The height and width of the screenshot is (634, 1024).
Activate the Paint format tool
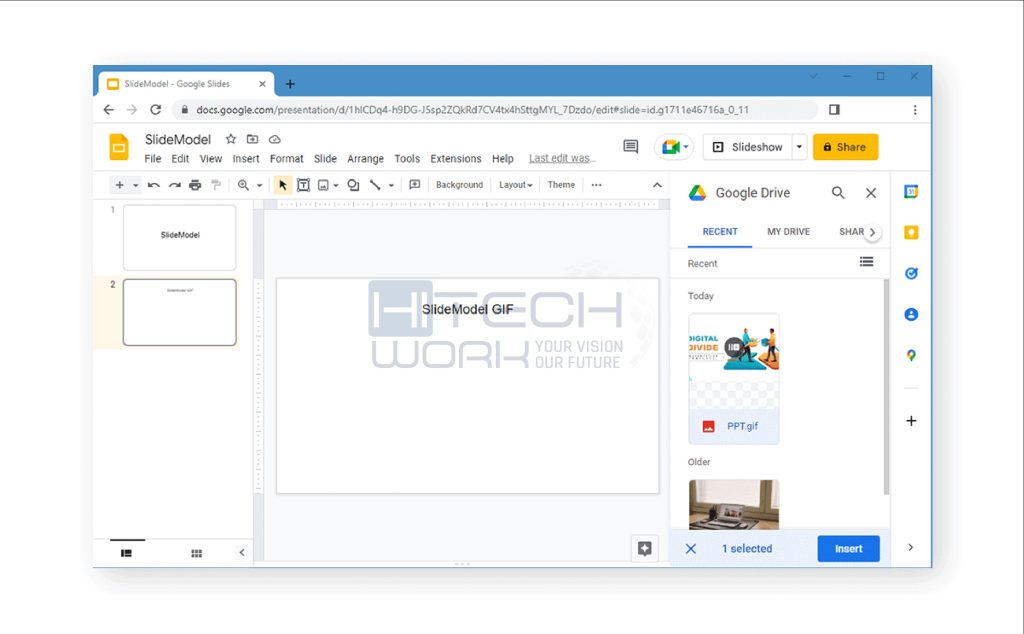pos(216,185)
